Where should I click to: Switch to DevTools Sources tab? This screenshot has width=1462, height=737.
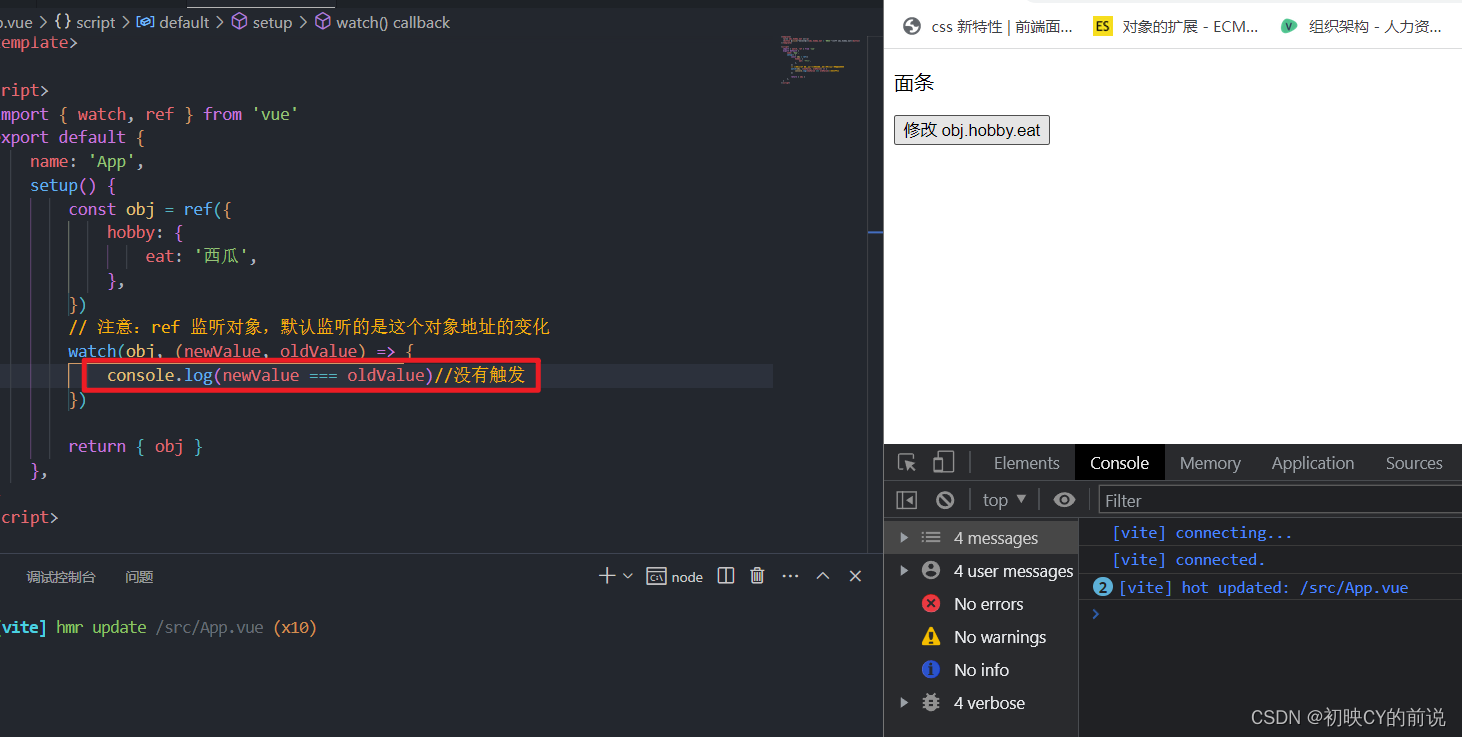tap(1414, 463)
